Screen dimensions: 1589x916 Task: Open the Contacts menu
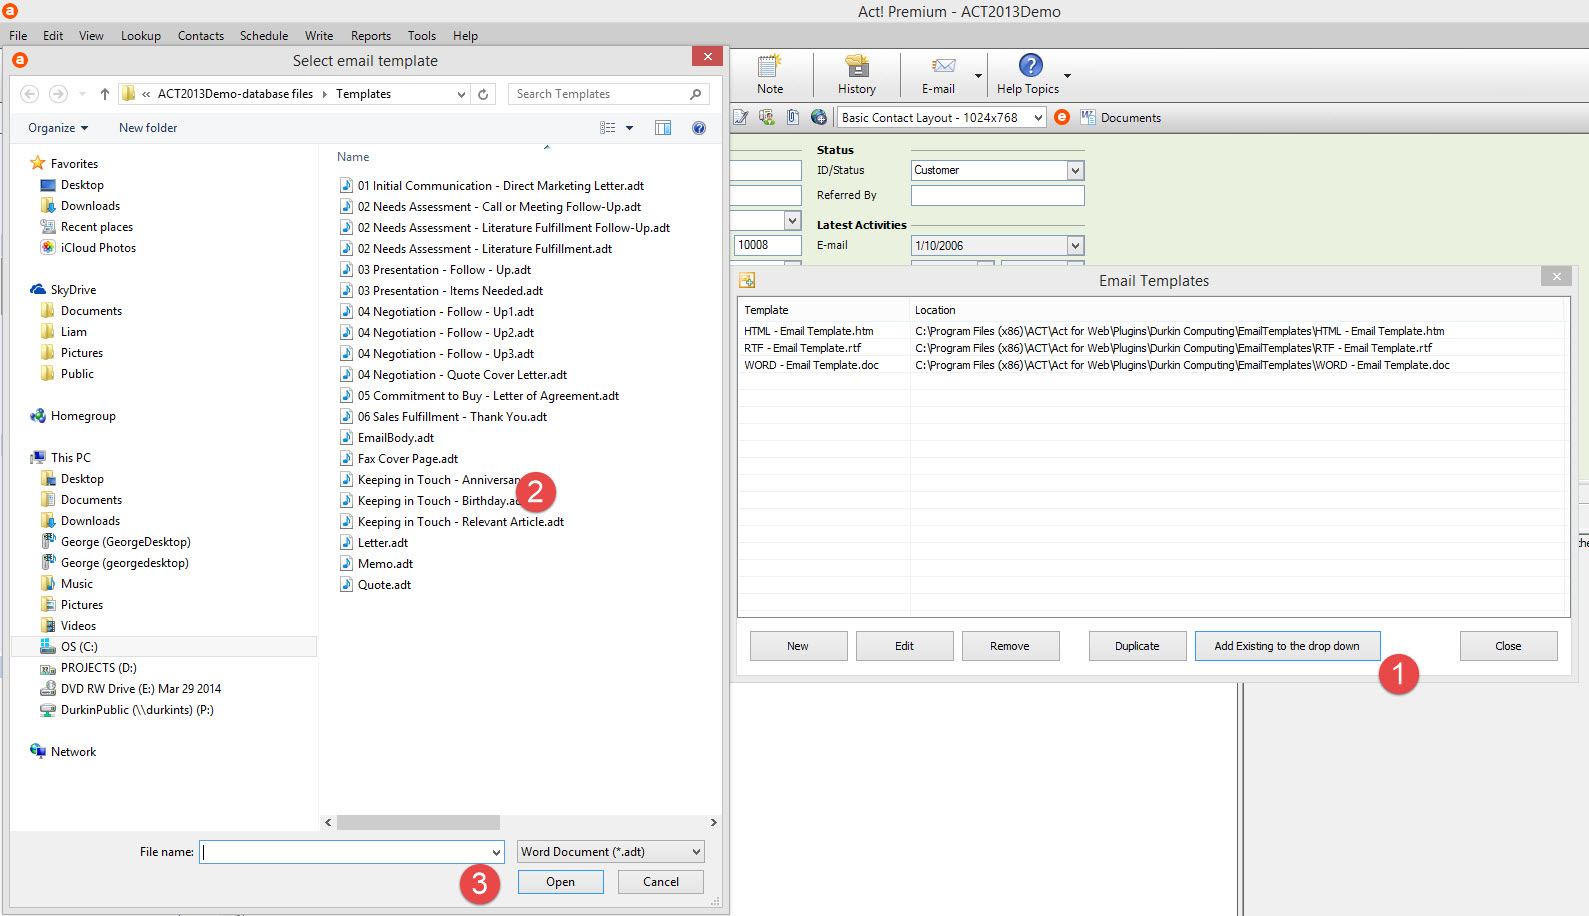(x=201, y=36)
